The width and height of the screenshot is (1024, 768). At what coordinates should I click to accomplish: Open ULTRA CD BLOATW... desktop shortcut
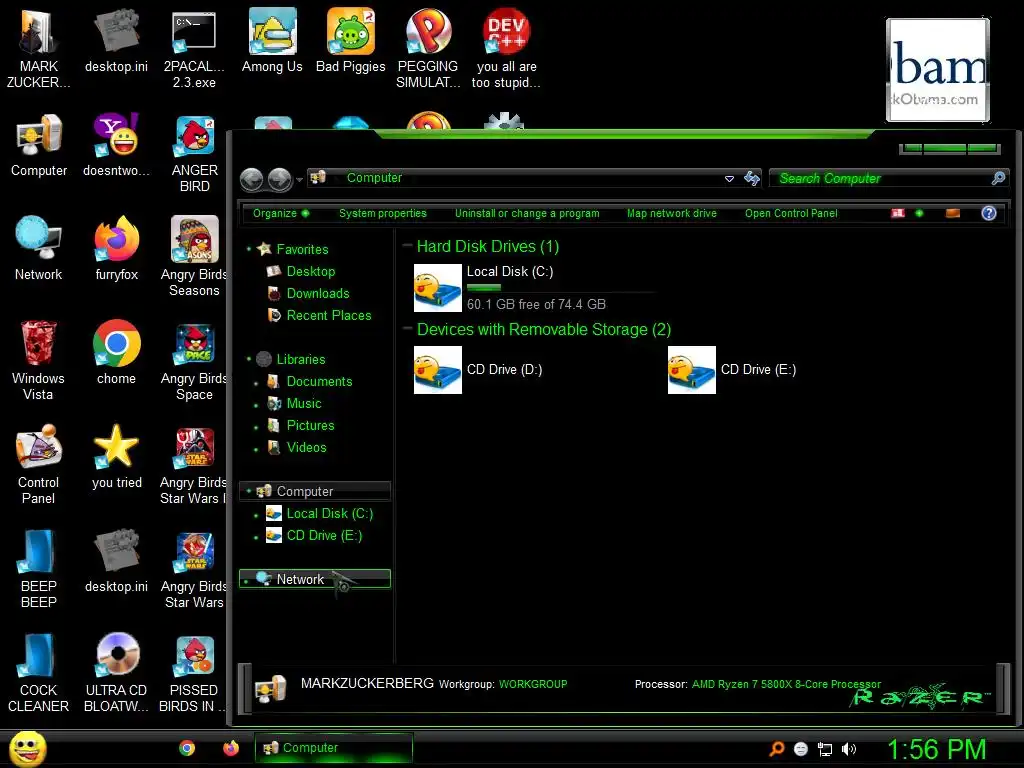(116, 673)
